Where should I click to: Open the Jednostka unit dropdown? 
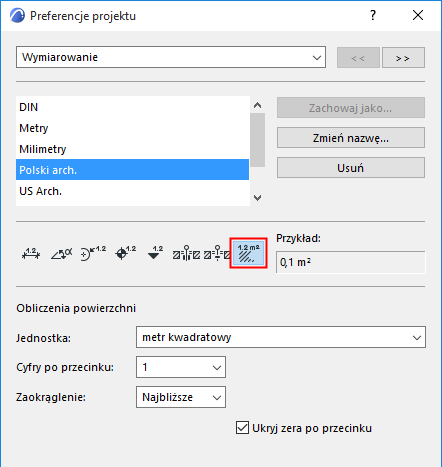pyautogui.click(x=281, y=337)
